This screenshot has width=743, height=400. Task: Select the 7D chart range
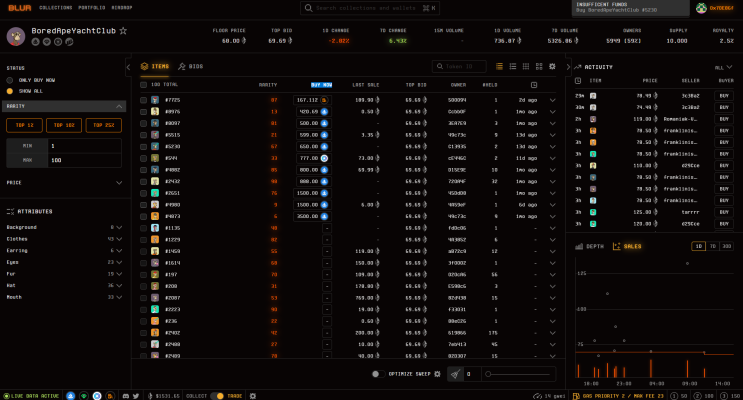[x=713, y=246]
